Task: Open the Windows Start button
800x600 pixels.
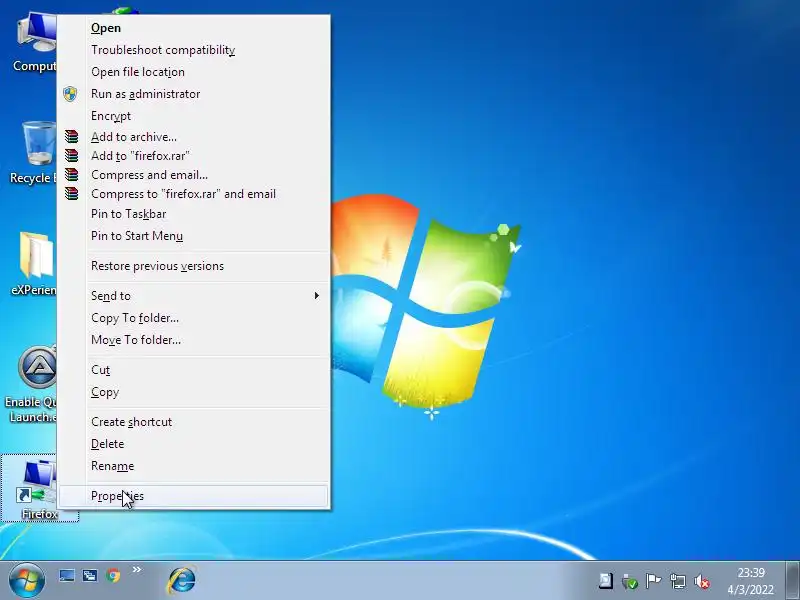Action: point(27,581)
